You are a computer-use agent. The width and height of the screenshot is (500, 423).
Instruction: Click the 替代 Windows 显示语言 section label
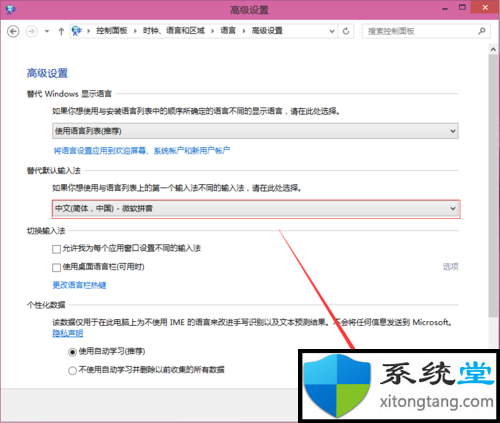pos(69,94)
